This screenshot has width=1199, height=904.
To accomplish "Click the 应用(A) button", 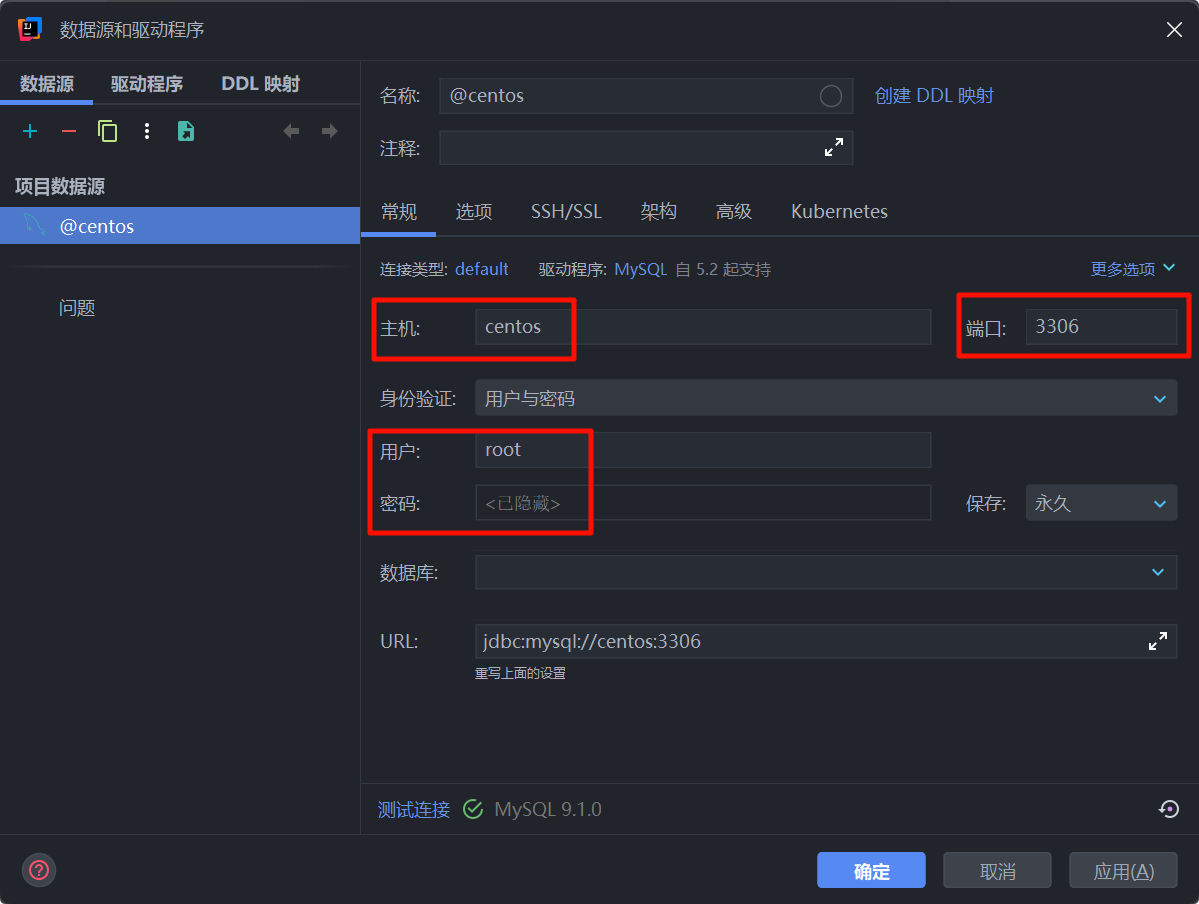I will (x=1123, y=870).
